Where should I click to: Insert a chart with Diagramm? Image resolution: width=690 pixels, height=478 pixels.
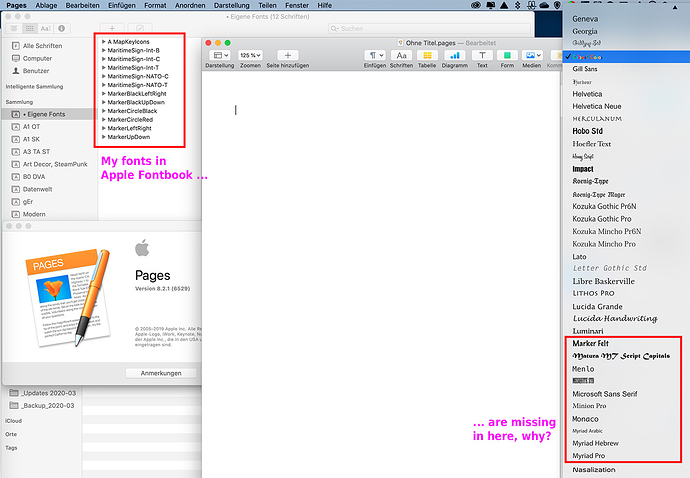coord(455,55)
